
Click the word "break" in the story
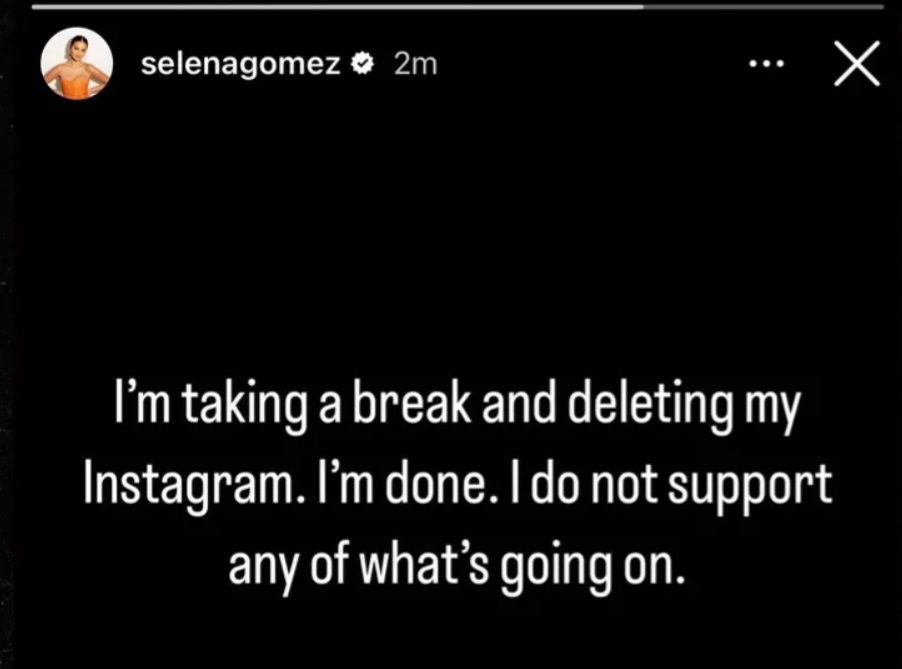coord(412,401)
